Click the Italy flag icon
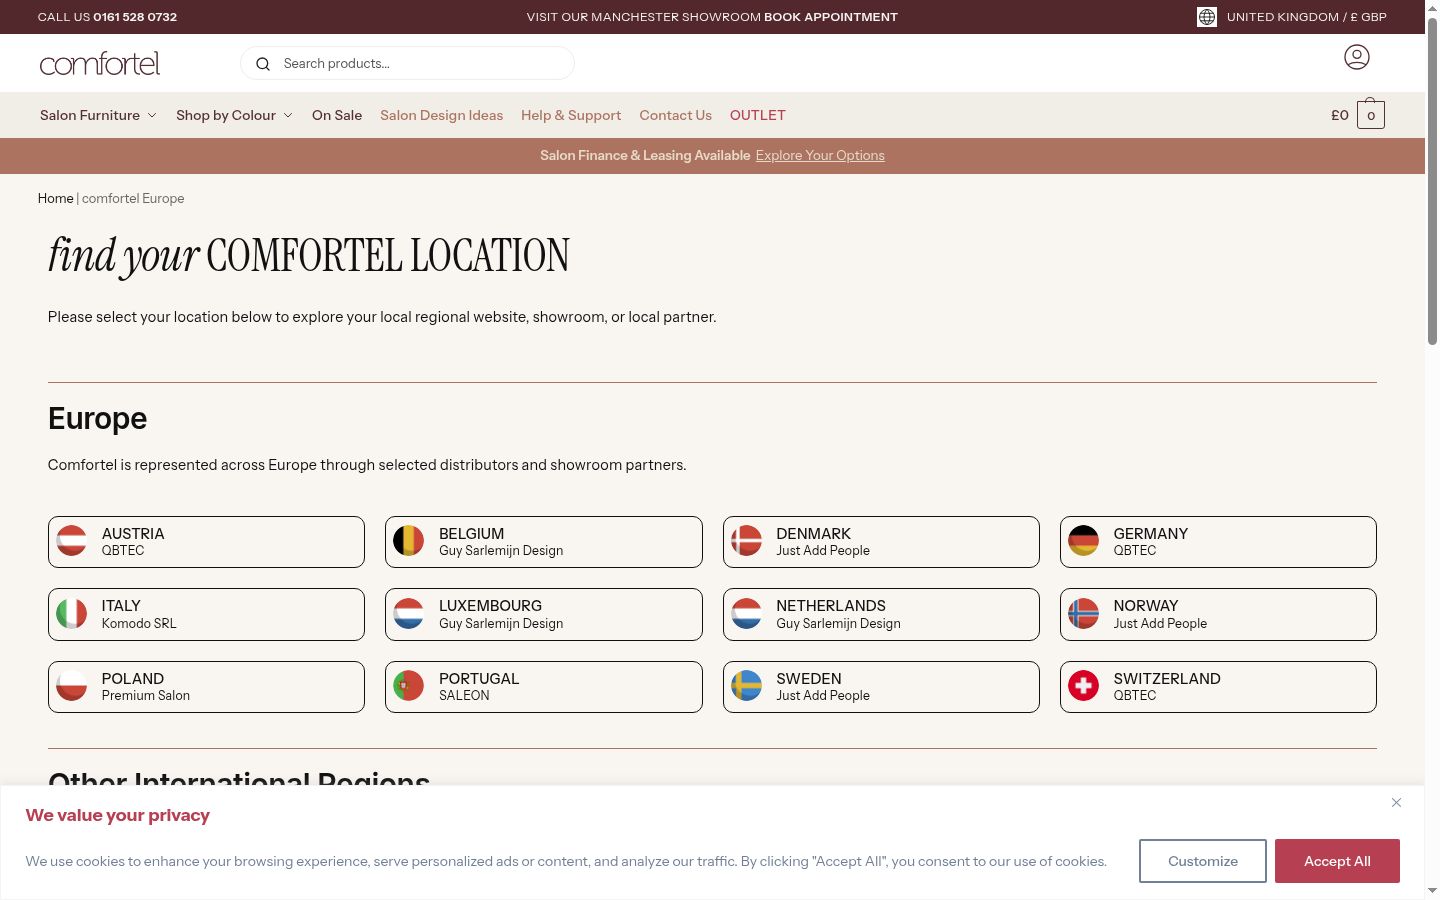 coord(72,614)
